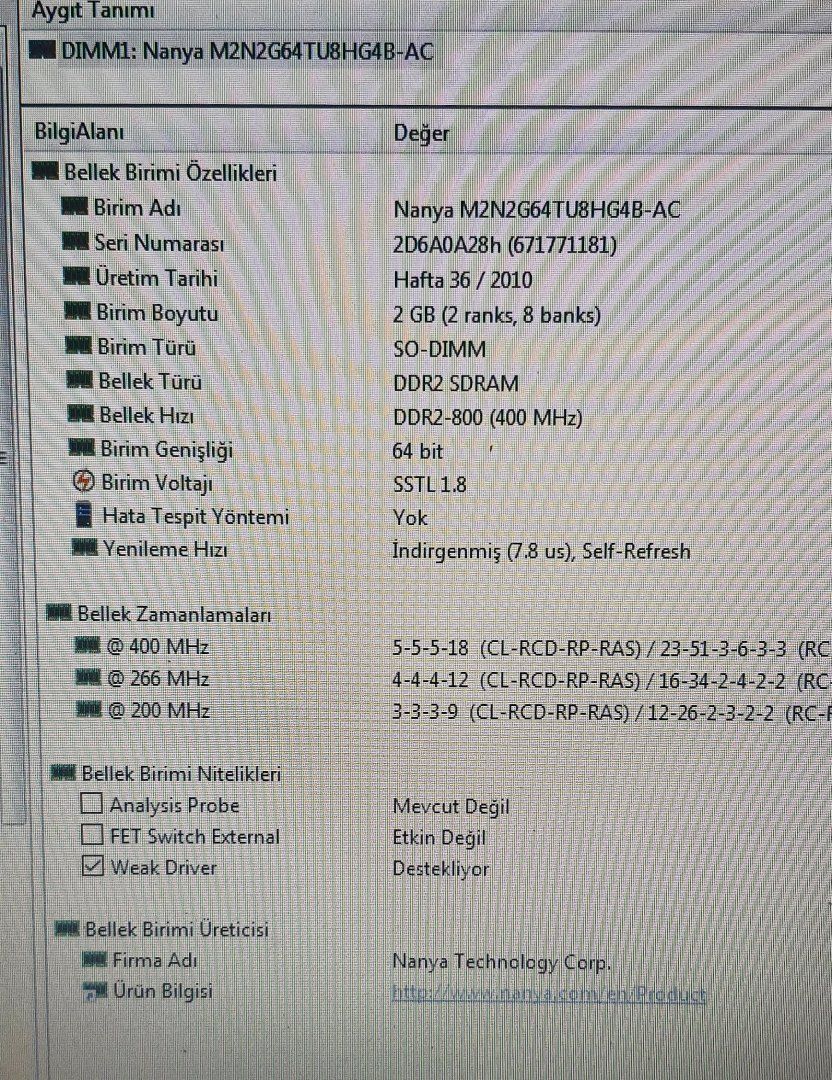Click icon next to @ 266 MHz
Screen dimensions: 832x1080
88,678
